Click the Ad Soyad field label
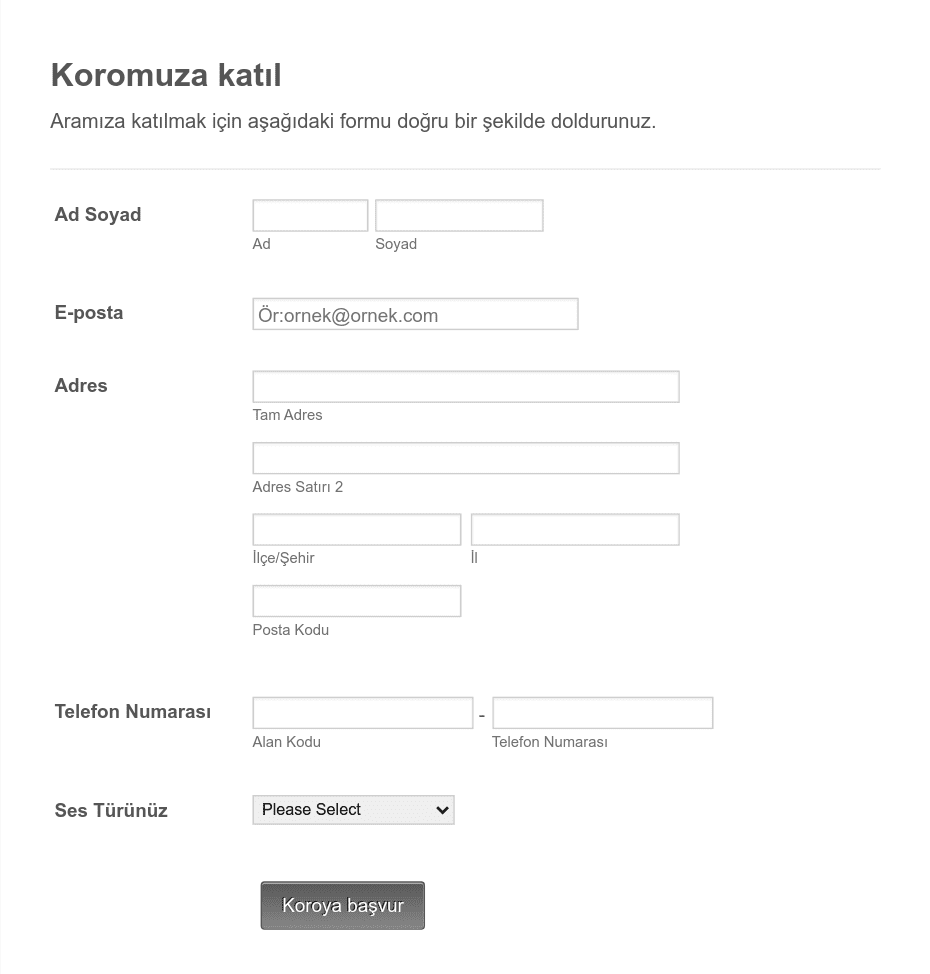The height and width of the screenshot is (974, 930). [98, 214]
